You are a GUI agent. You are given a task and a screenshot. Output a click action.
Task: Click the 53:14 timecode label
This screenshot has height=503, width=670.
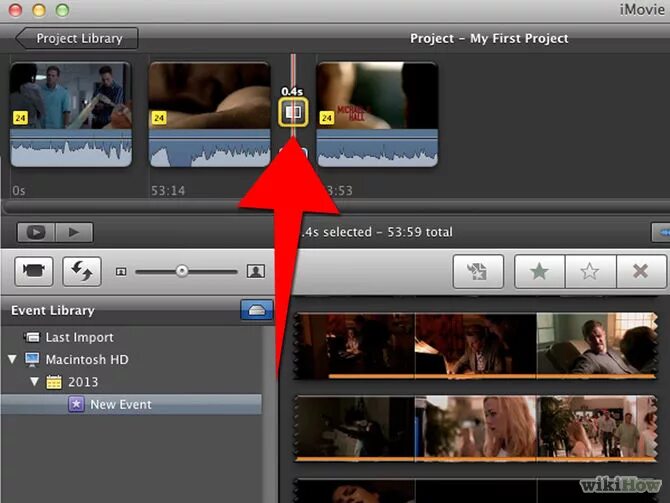[x=168, y=191]
